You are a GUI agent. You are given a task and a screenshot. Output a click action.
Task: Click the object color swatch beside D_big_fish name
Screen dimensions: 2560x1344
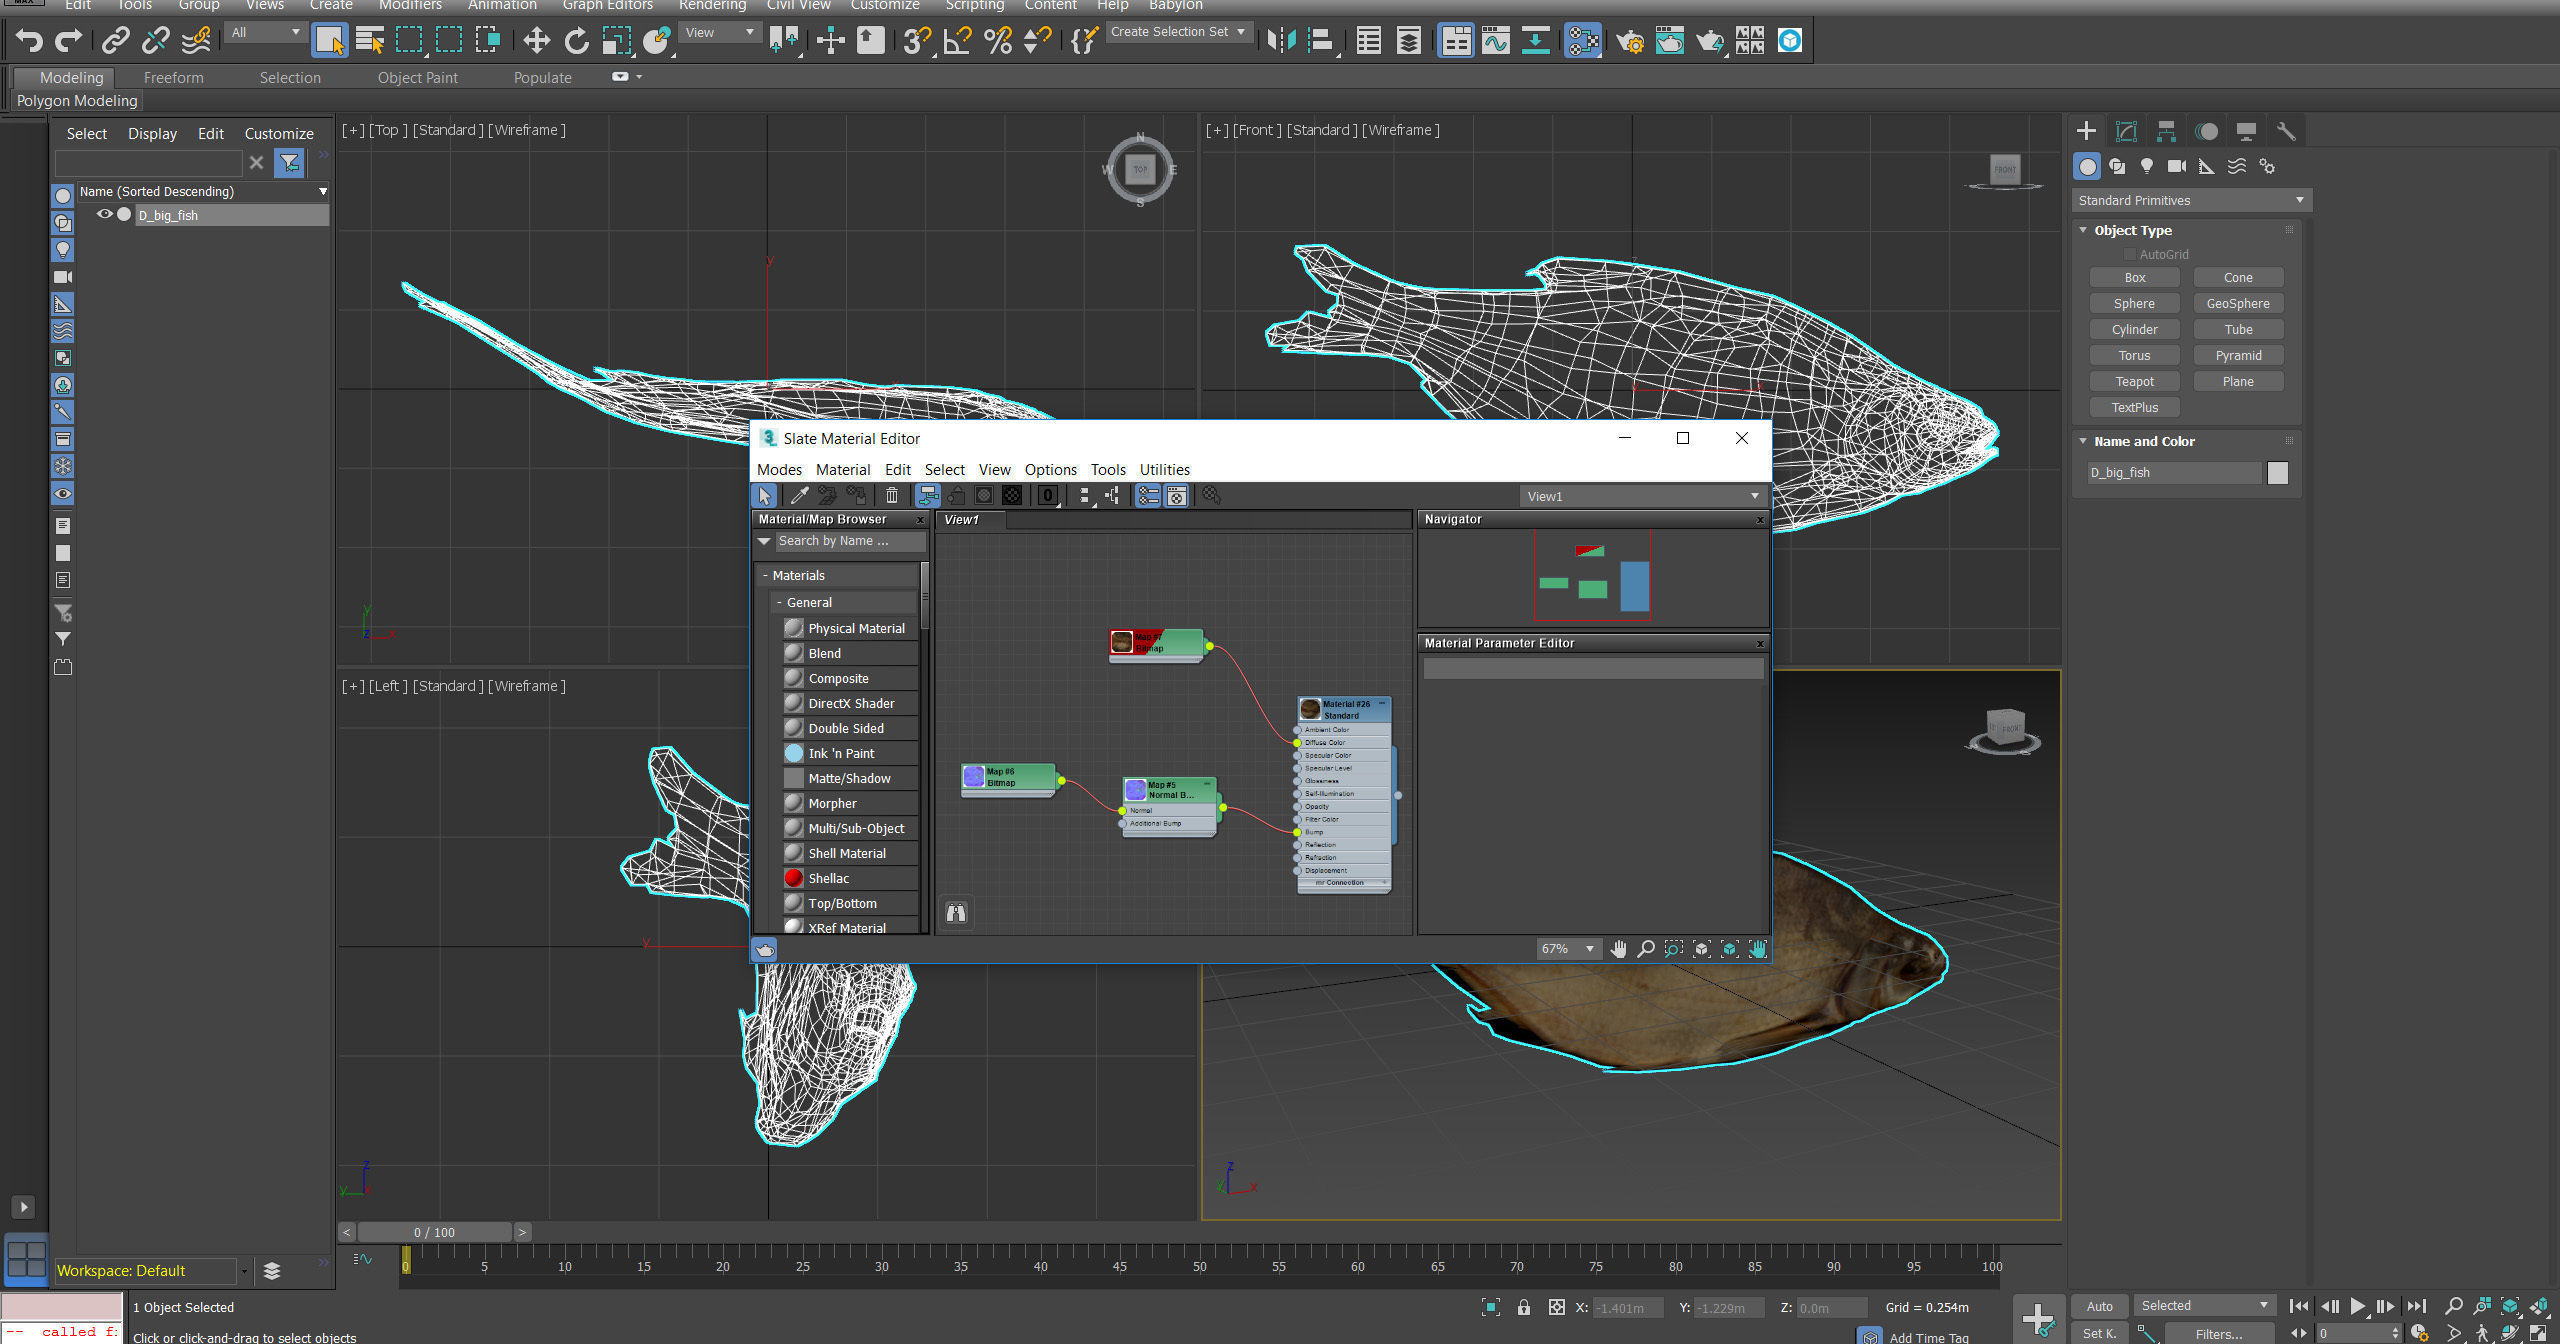(x=2277, y=473)
